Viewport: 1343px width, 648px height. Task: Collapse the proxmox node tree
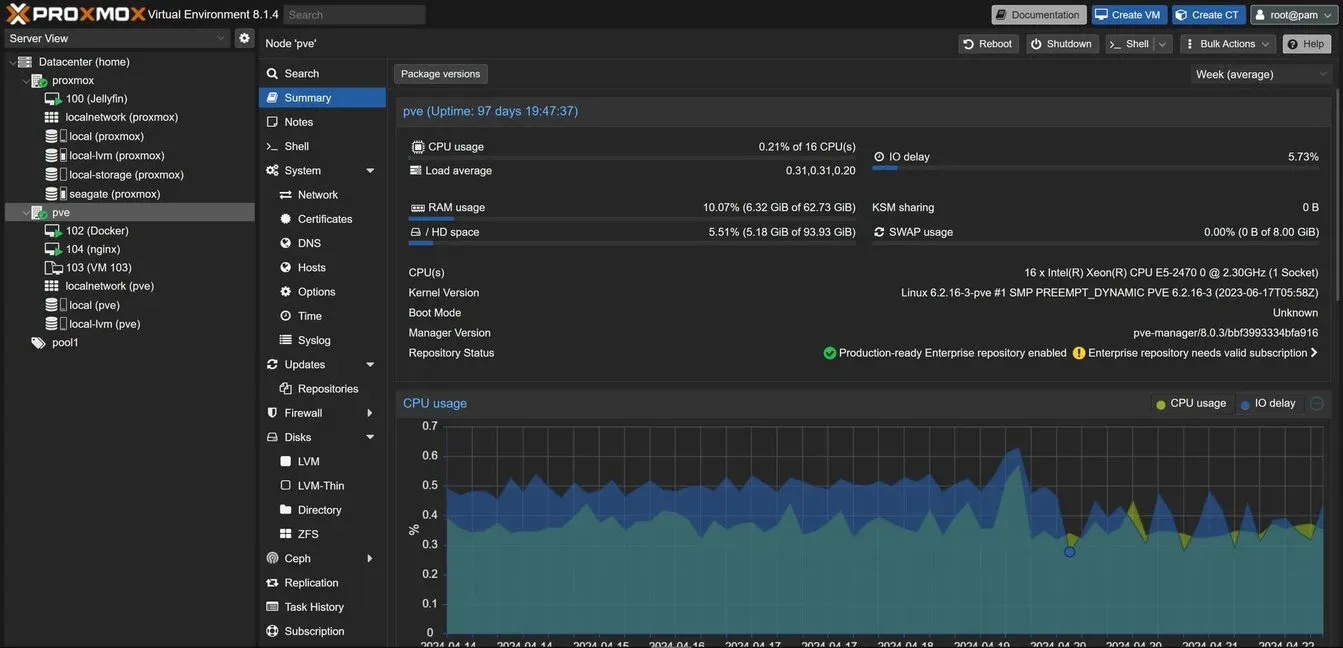[x=26, y=81]
